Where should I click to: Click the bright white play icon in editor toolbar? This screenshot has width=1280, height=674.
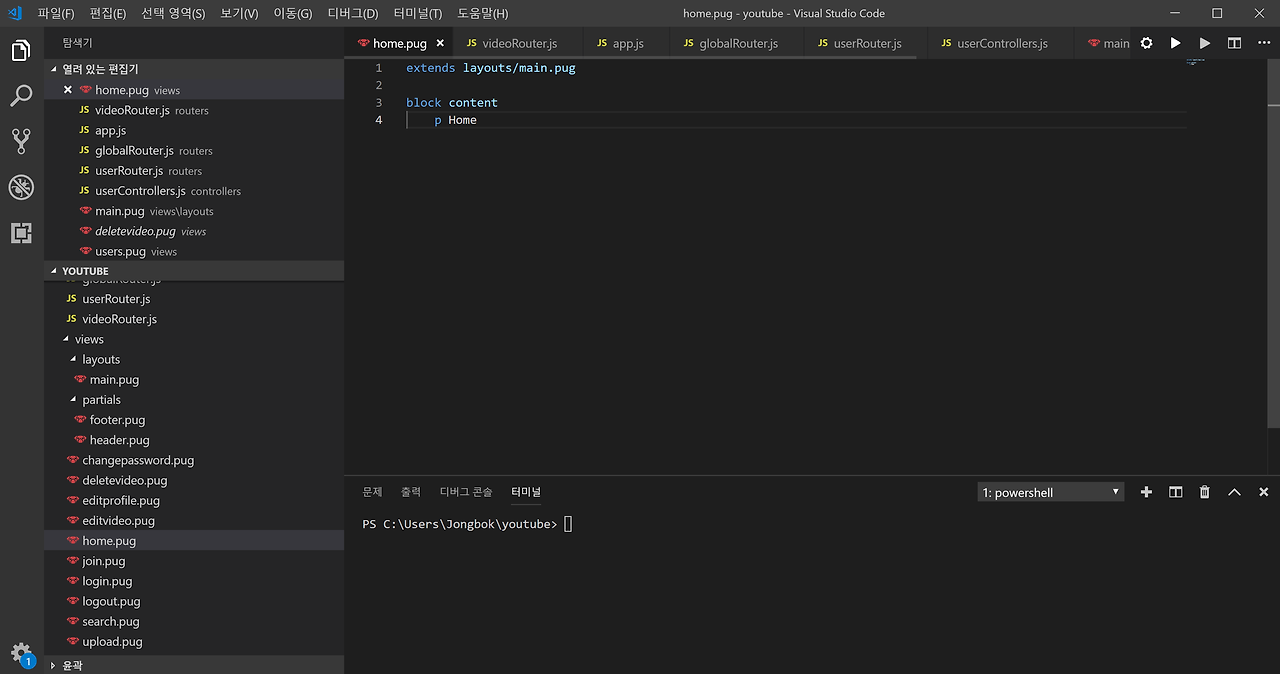(1175, 43)
